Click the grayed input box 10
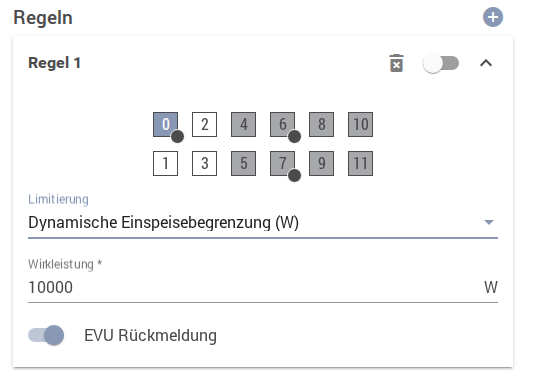Image resolution: width=533 pixels, height=376 pixels. pyautogui.click(x=360, y=124)
